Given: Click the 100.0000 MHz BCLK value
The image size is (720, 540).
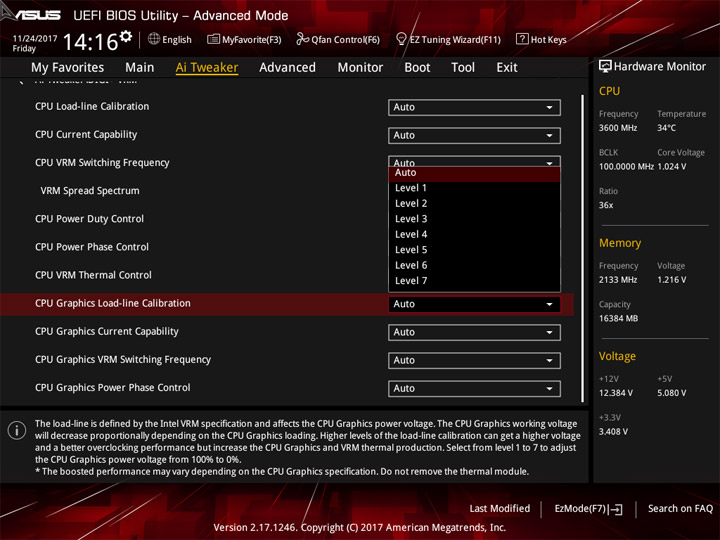Looking at the screenshot, I should click(x=626, y=167).
